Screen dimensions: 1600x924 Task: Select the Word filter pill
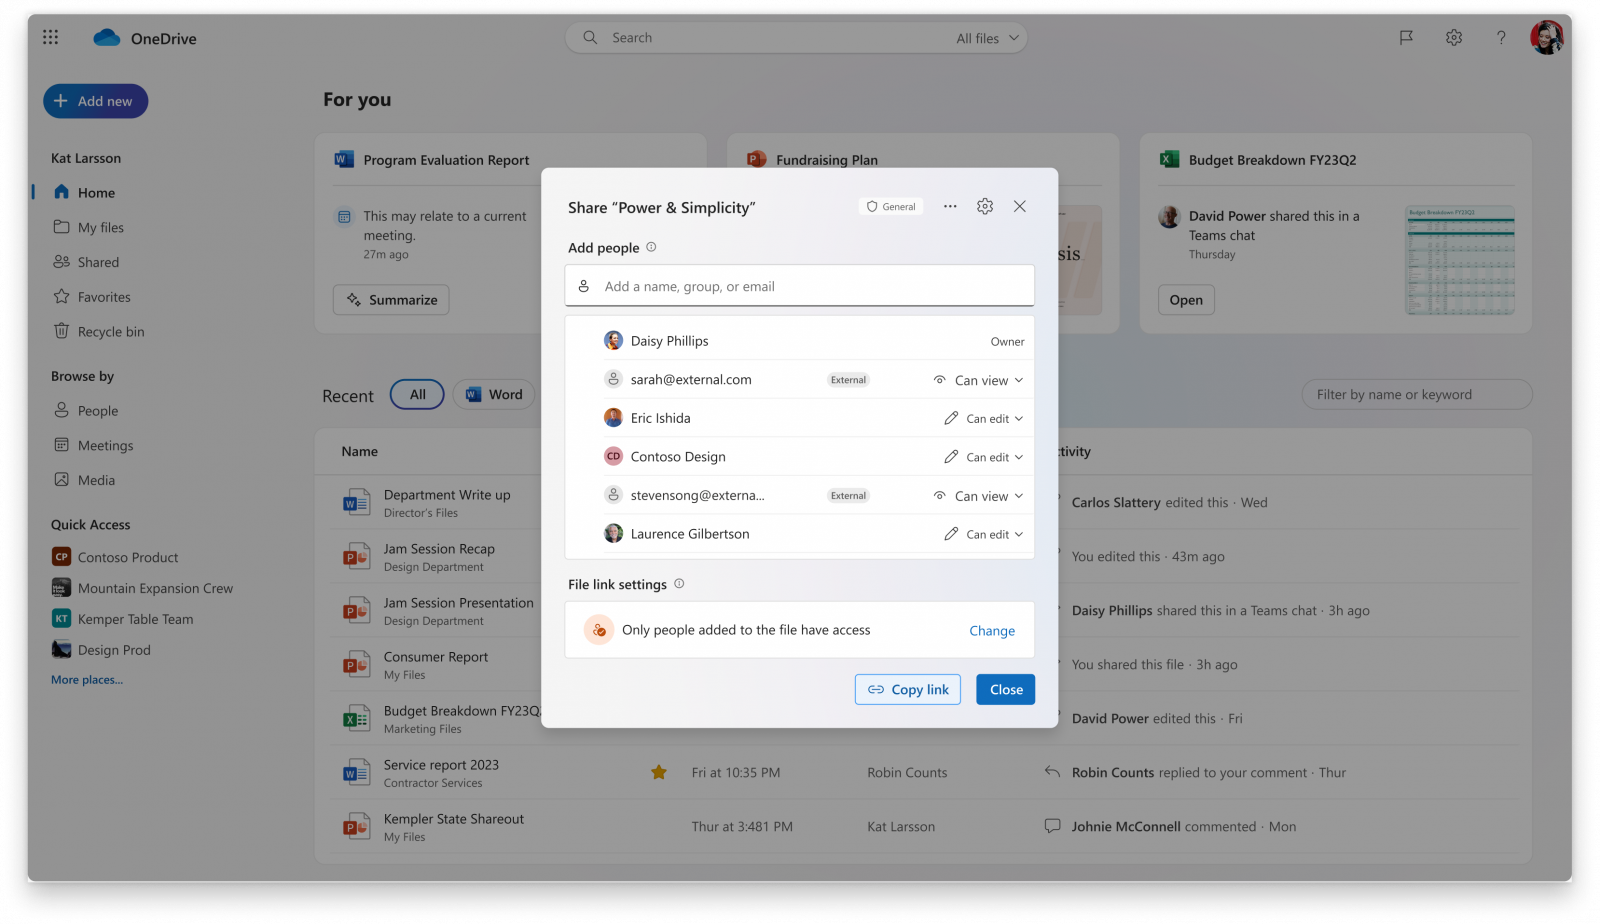[493, 394]
